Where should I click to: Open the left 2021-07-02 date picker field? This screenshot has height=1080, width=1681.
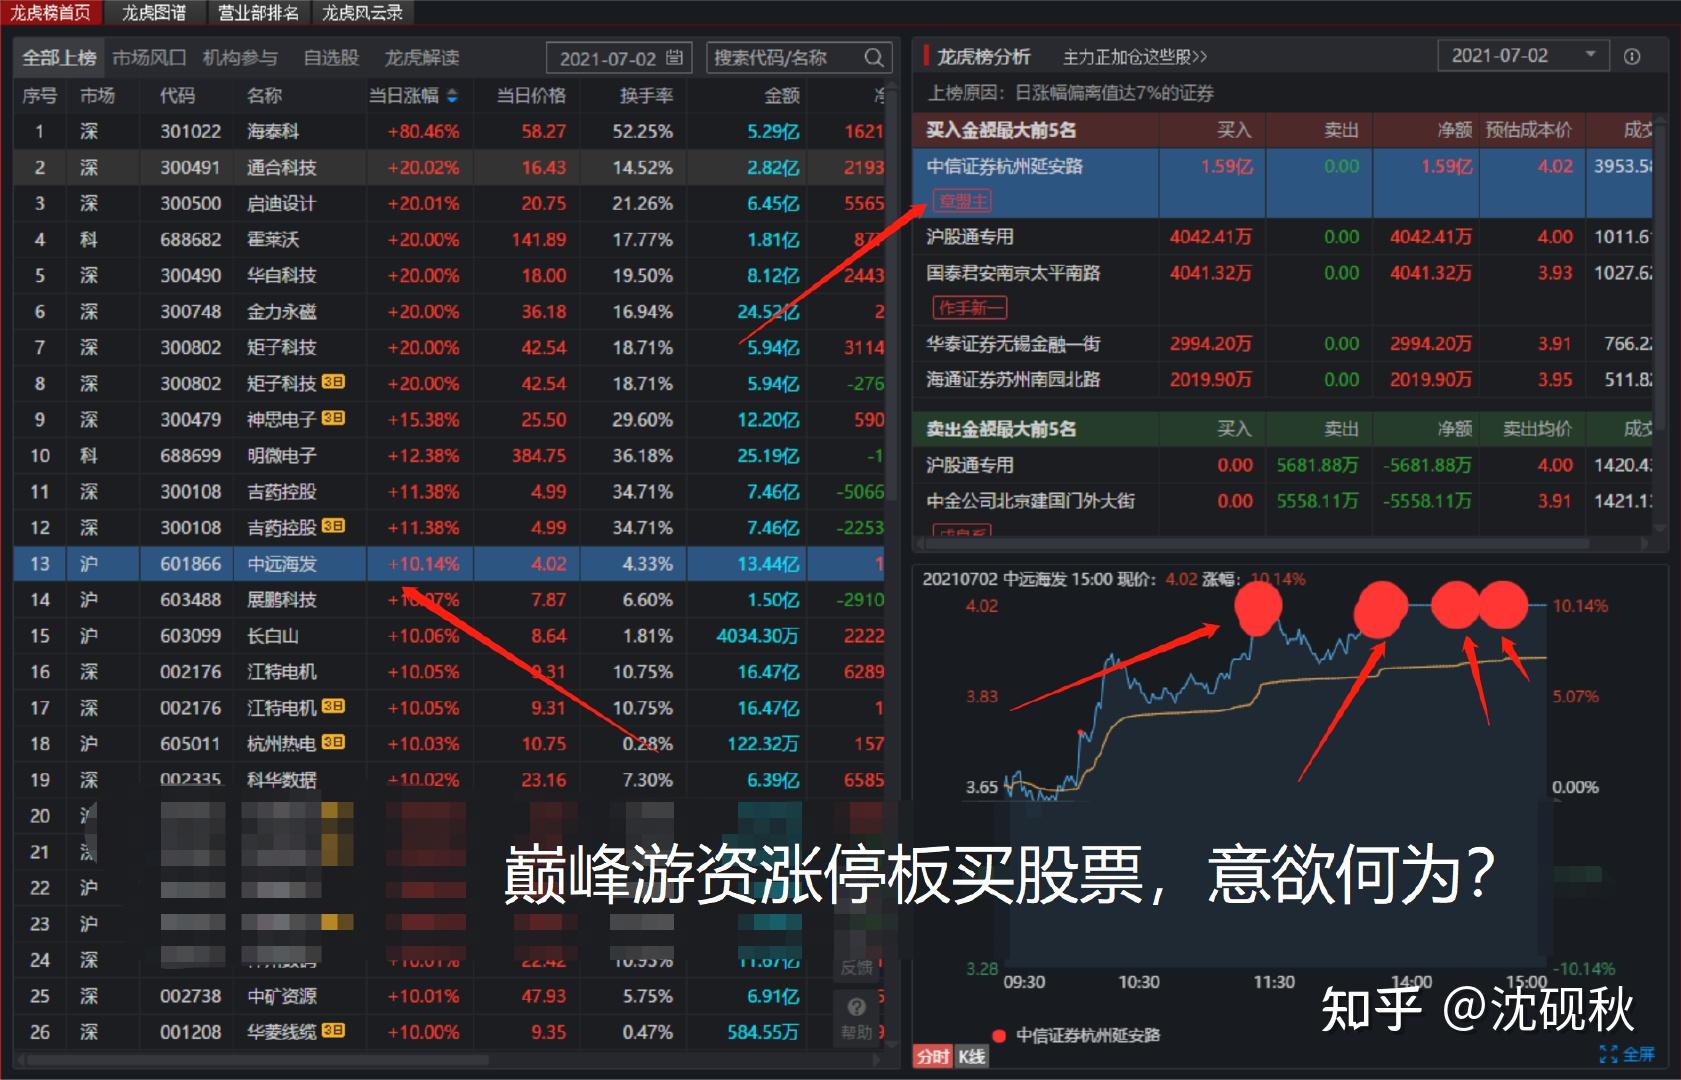(618, 58)
